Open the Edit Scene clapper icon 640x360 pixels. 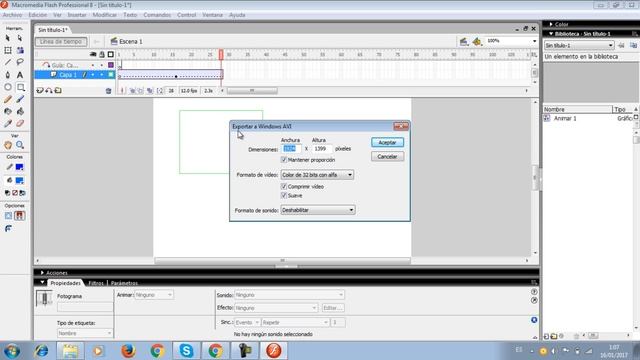(x=464, y=41)
